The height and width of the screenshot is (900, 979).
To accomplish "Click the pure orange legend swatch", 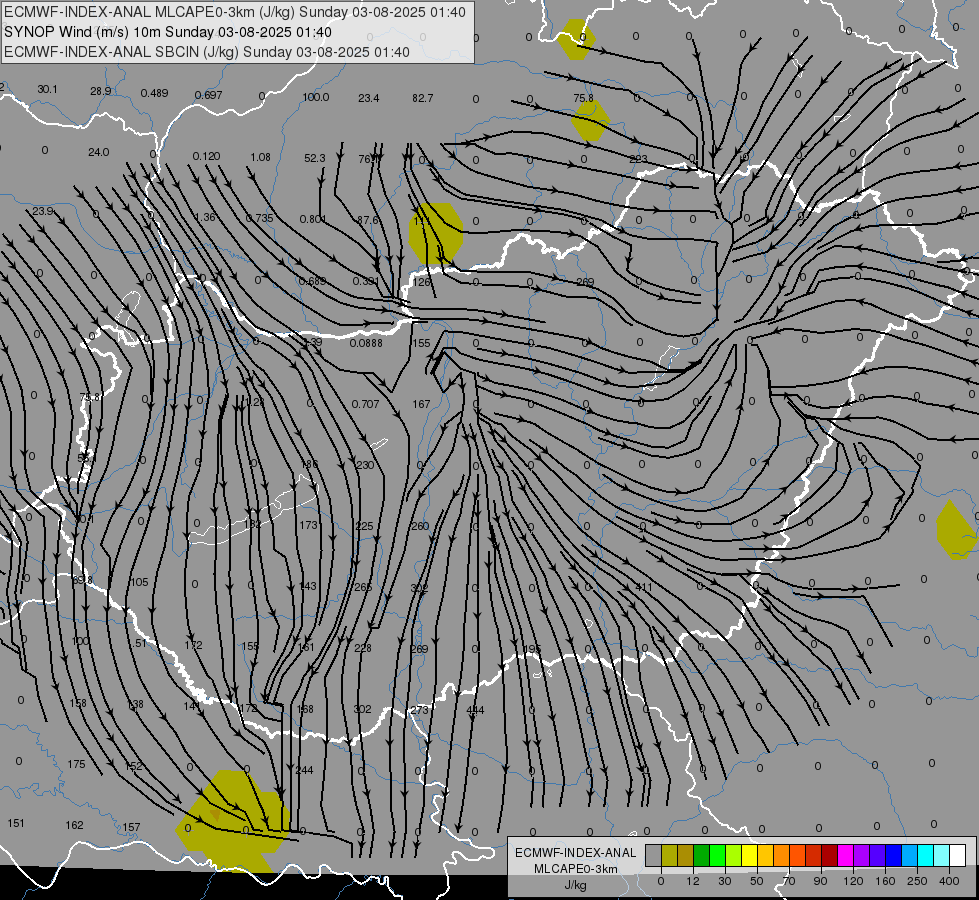I will coord(782,855).
